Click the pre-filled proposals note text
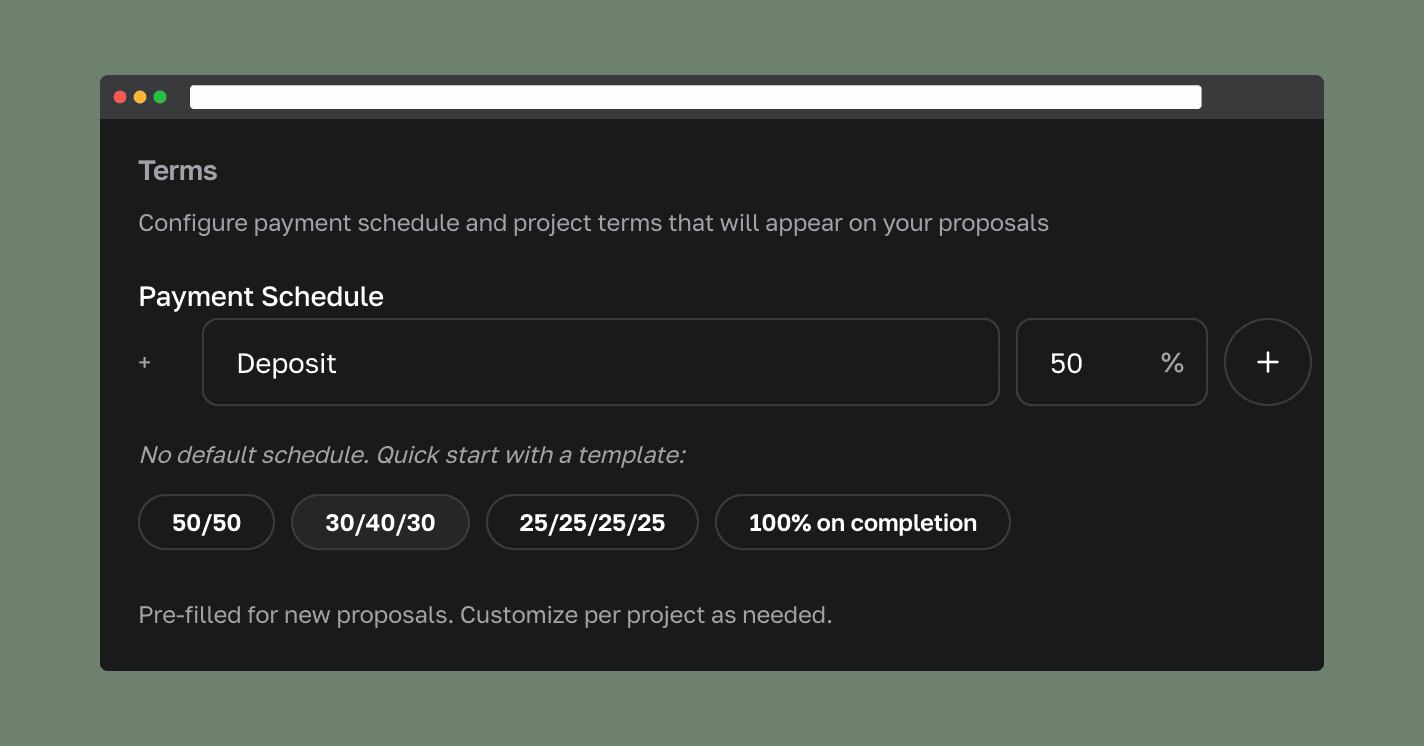This screenshot has width=1424, height=746. pyautogui.click(x=485, y=615)
